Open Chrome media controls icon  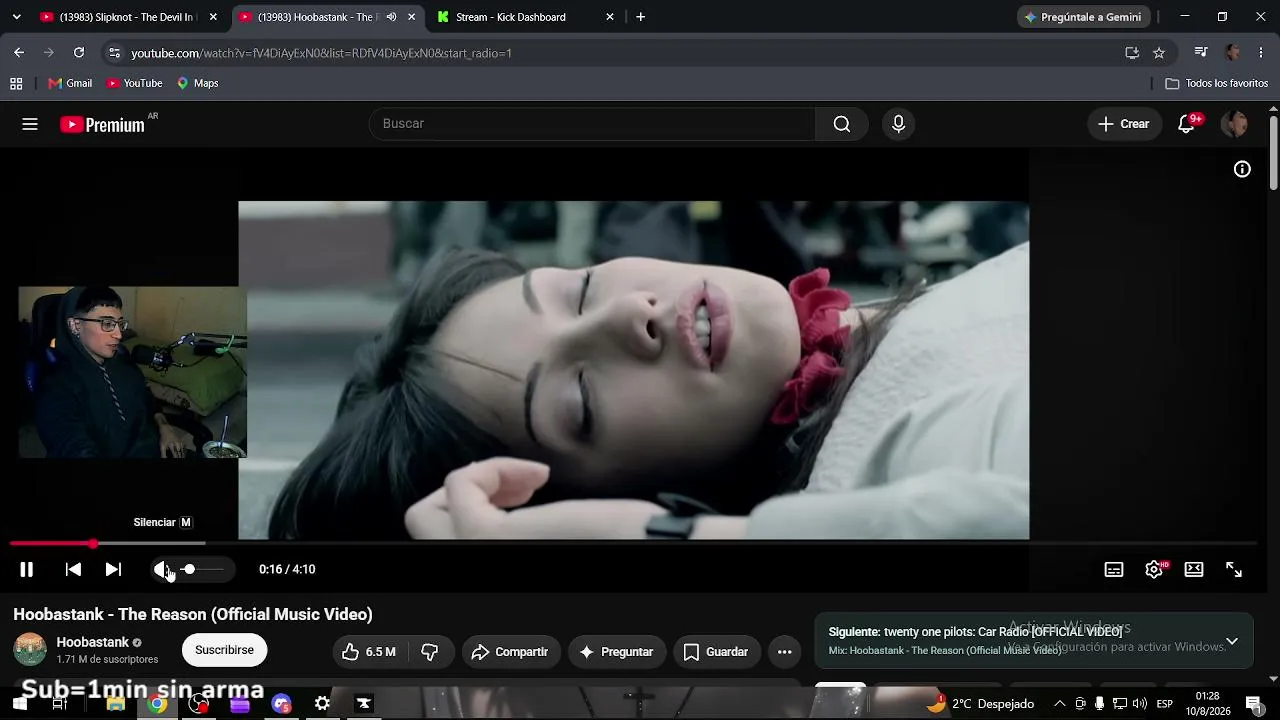pyautogui.click(x=1201, y=53)
